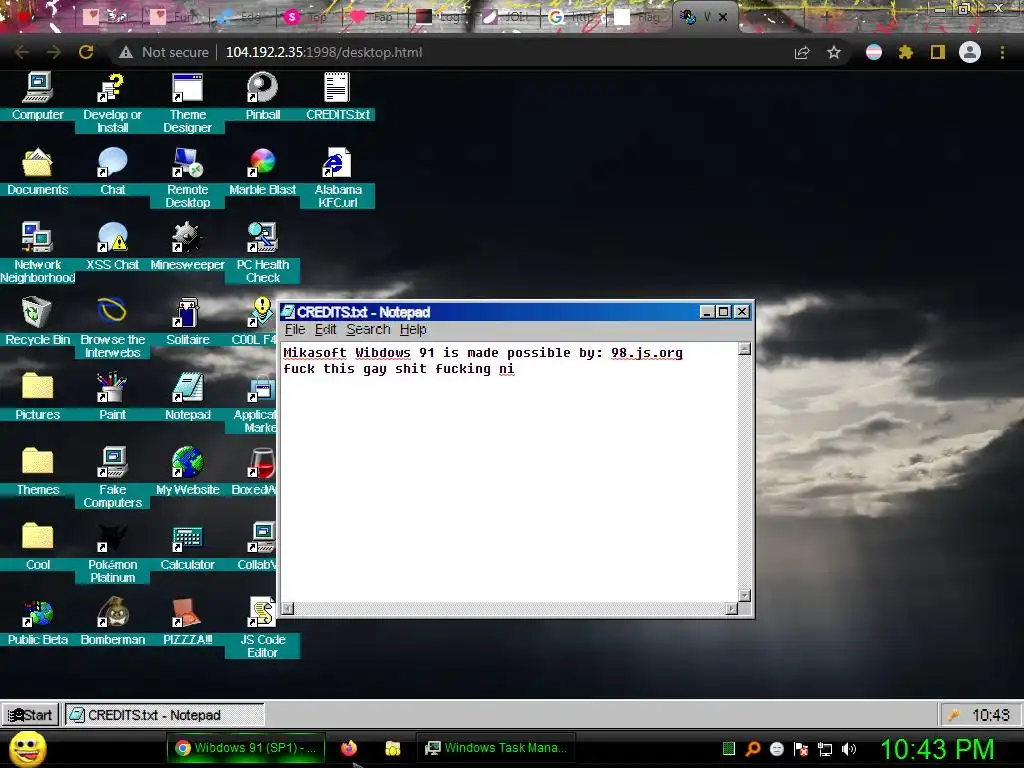The height and width of the screenshot is (768, 1024).
Task: Reload the browser page
Action: coord(86,52)
